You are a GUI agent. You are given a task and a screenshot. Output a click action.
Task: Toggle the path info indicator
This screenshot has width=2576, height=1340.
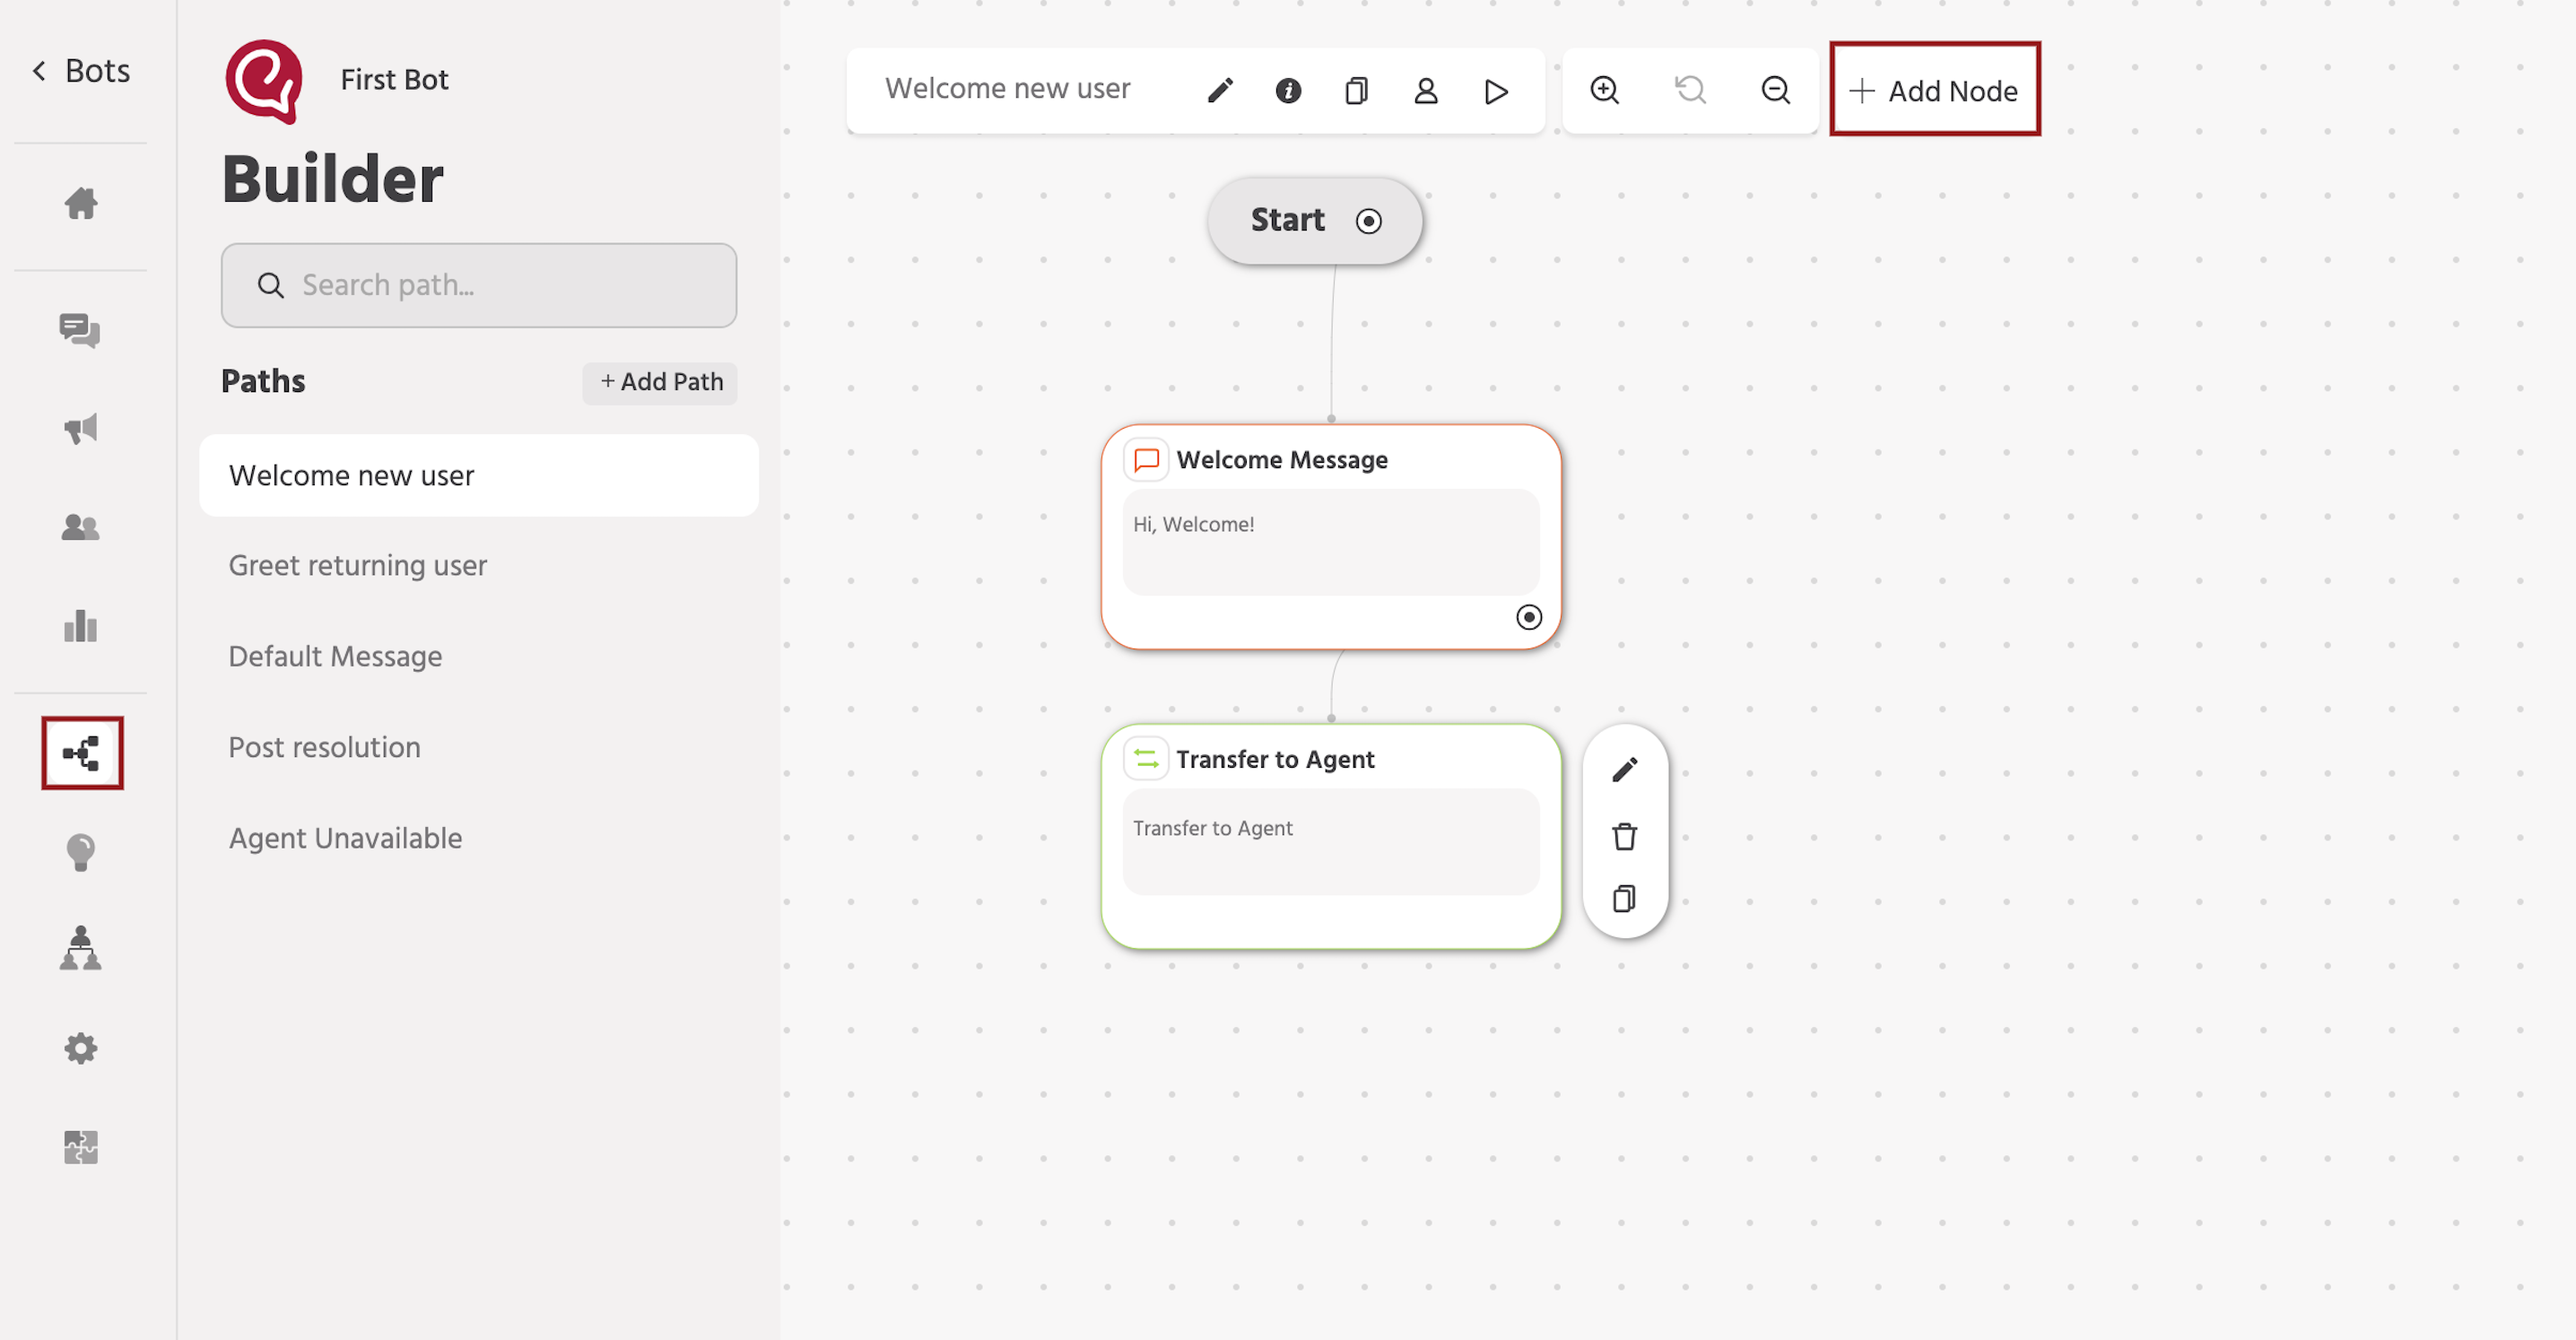1288,90
